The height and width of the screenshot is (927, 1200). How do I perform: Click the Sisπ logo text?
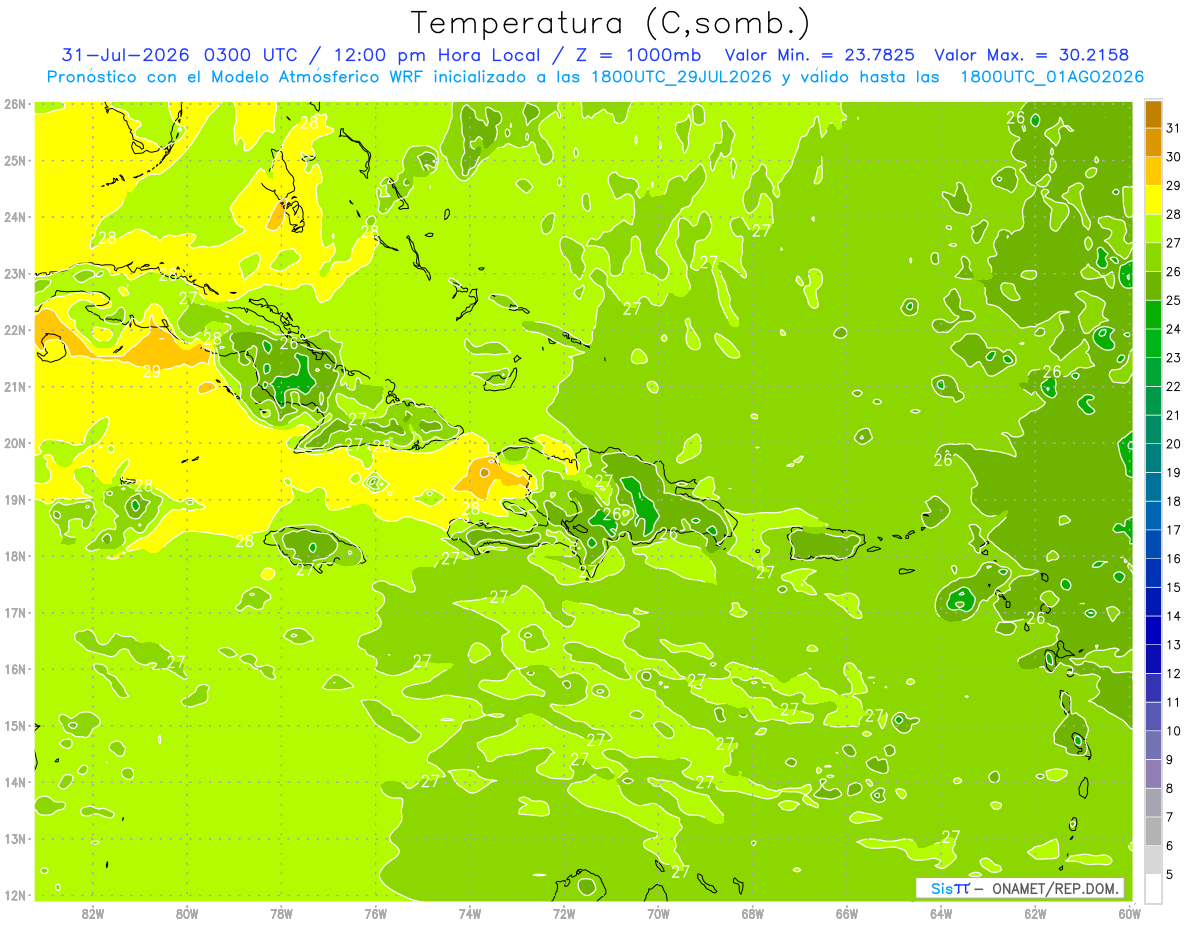coord(949,888)
